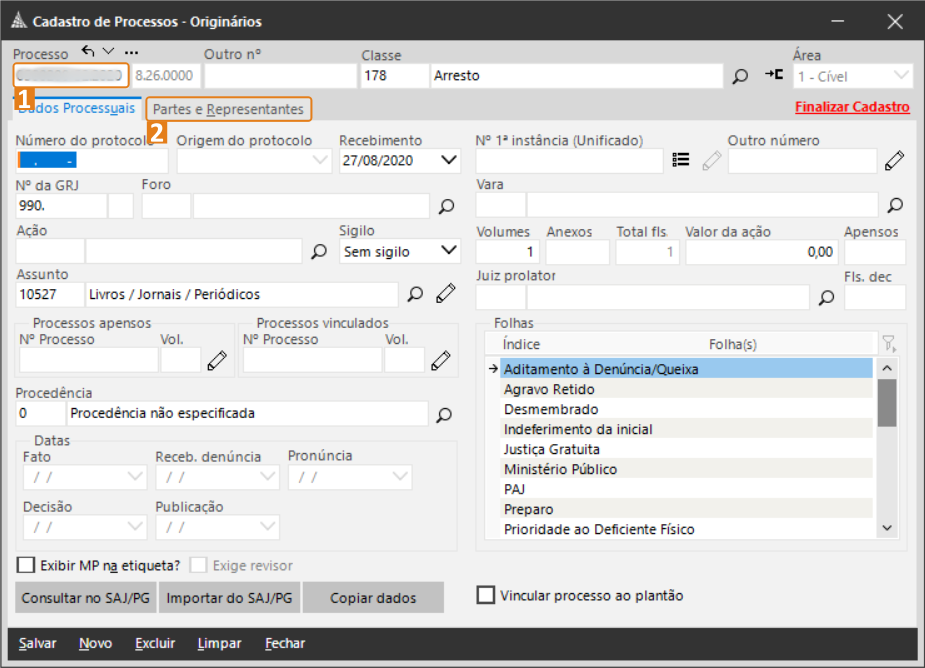The height and width of the screenshot is (668, 925).
Task: Open the Pronúncia date dropdown
Action: 401,476
